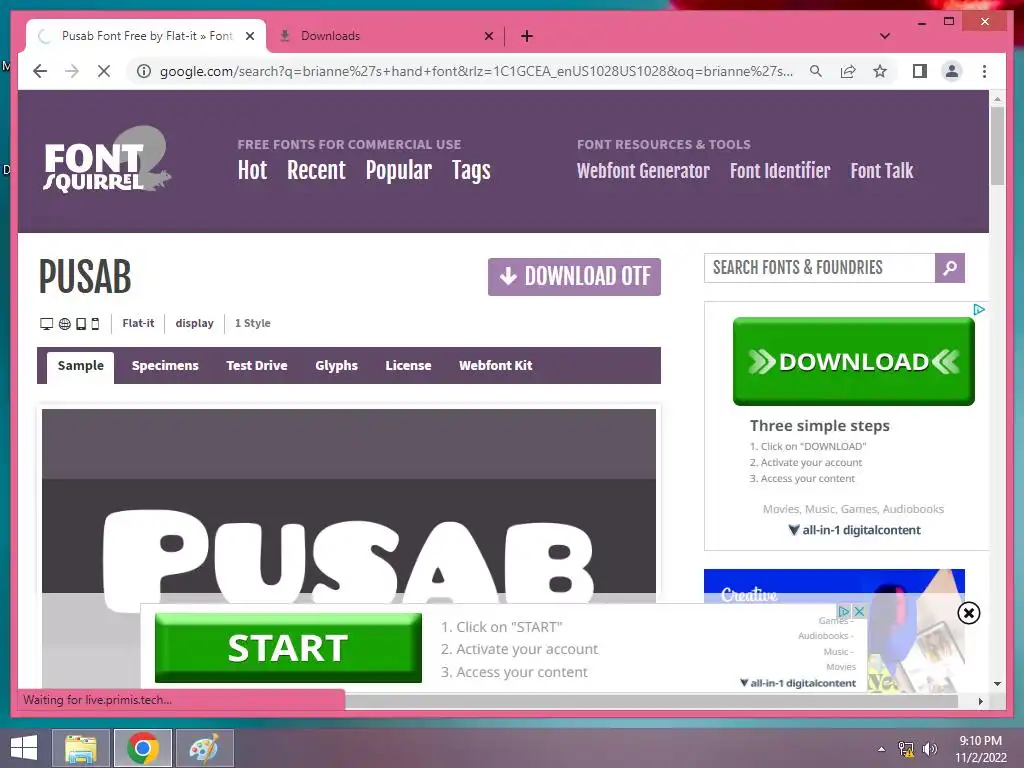Click the Chrome taskbar icon
The image size is (1024, 768).
[143, 748]
